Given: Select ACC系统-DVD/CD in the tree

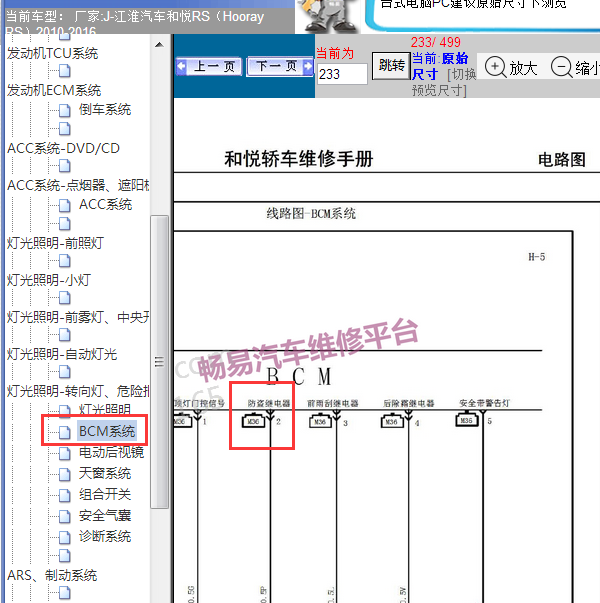Looking at the screenshot, I should [63, 148].
